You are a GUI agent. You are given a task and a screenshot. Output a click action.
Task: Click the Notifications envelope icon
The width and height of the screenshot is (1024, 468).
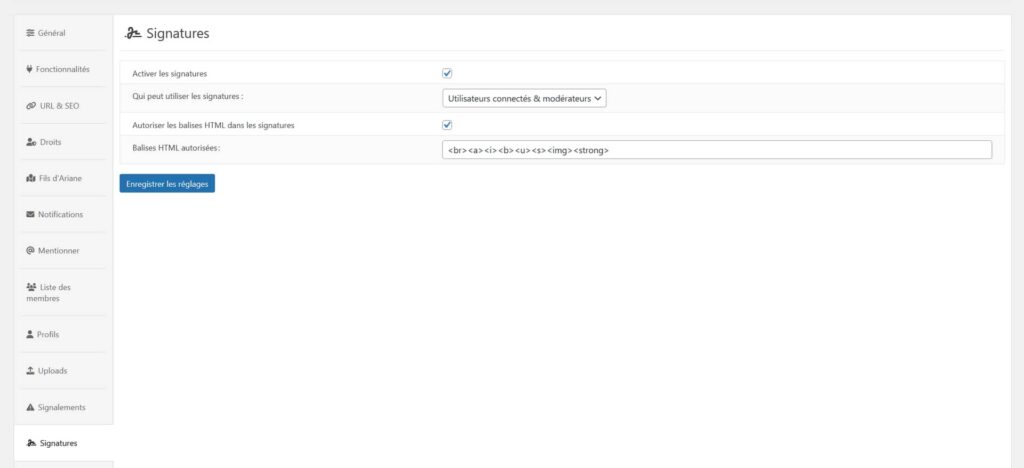(30, 214)
